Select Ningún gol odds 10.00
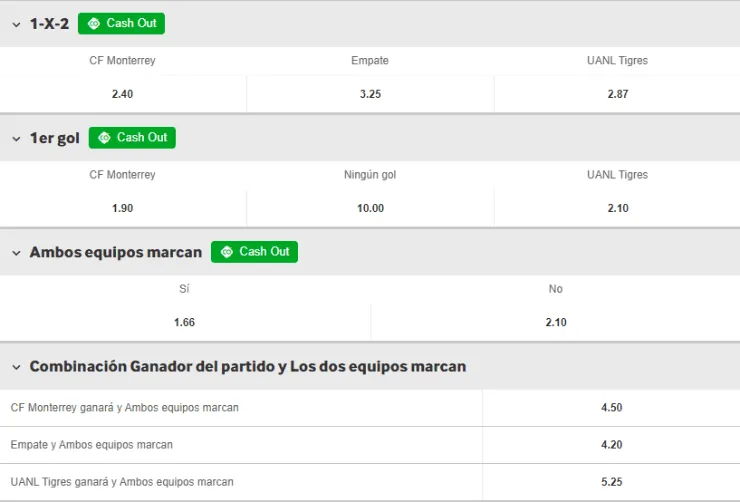Image resolution: width=740 pixels, height=502 pixels. (x=370, y=208)
